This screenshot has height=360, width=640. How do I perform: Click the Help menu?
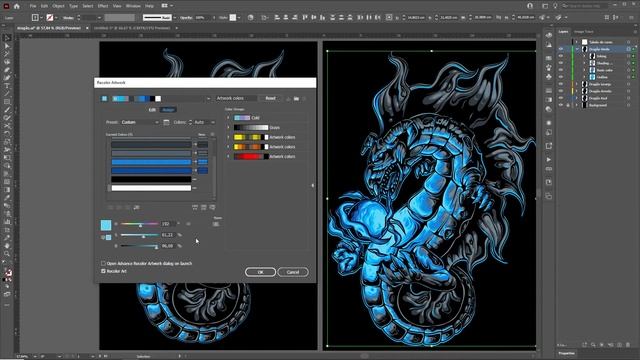click(x=149, y=6)
